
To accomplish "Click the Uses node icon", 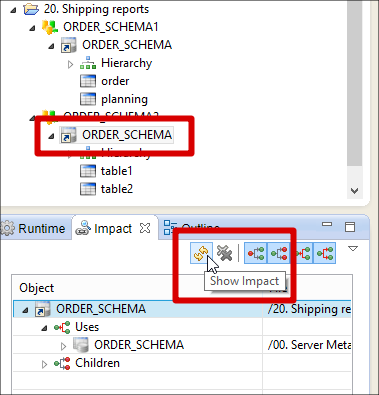I will (x=62, y=327).
